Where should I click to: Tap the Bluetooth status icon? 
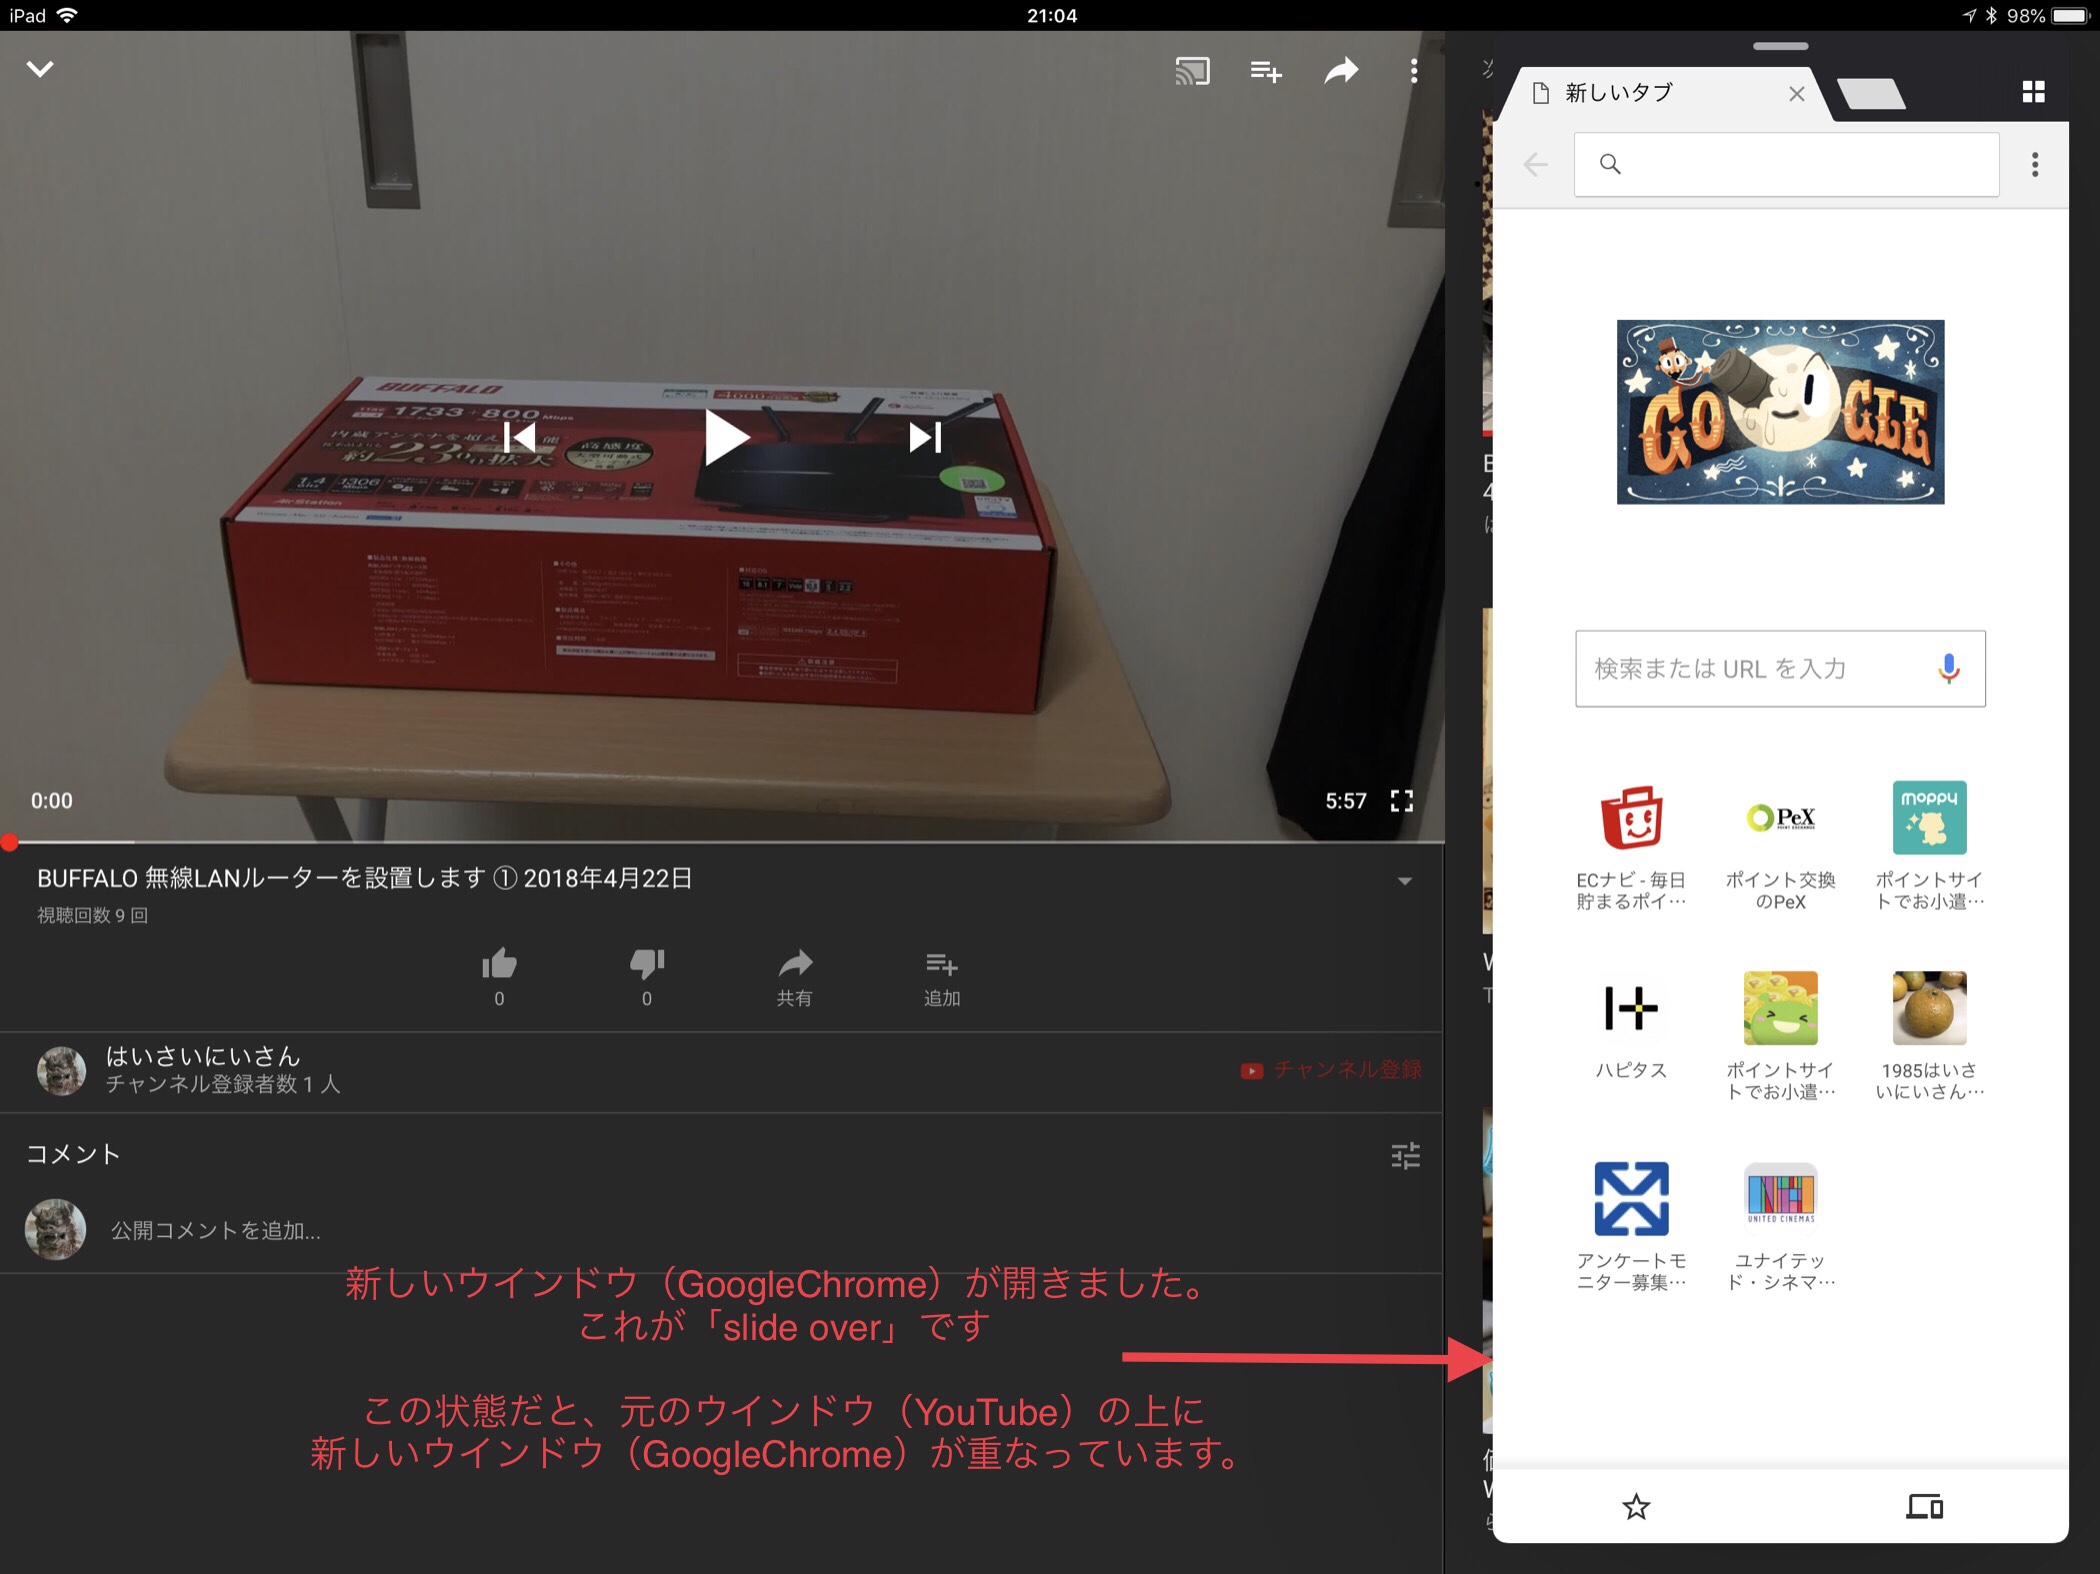tap(1991, 15)
